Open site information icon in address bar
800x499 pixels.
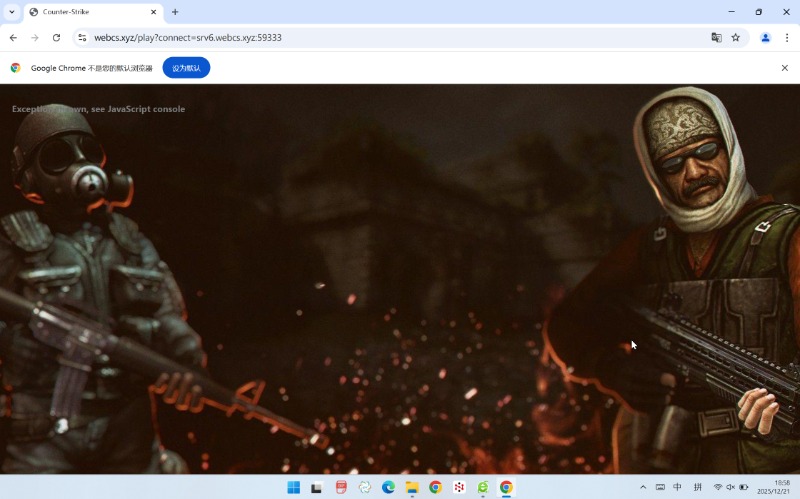coord(82,38)
